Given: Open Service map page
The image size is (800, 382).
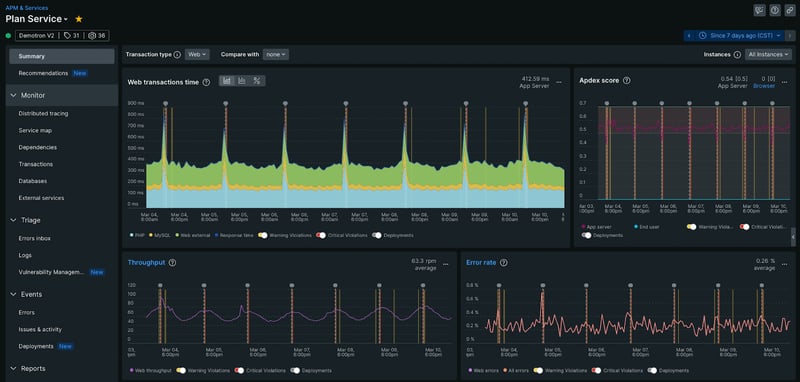Looking at the screenshot, I should pos(35,131).
